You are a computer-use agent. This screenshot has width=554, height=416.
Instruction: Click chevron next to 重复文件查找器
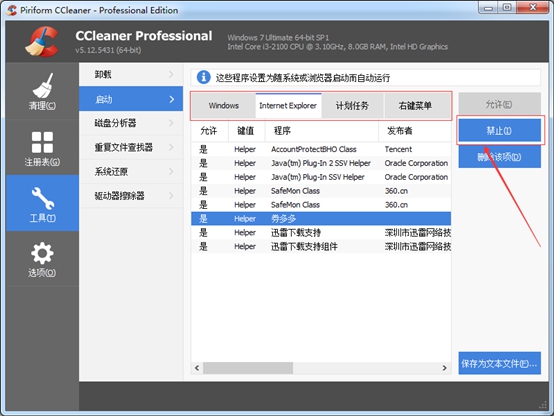coord(171,147)
